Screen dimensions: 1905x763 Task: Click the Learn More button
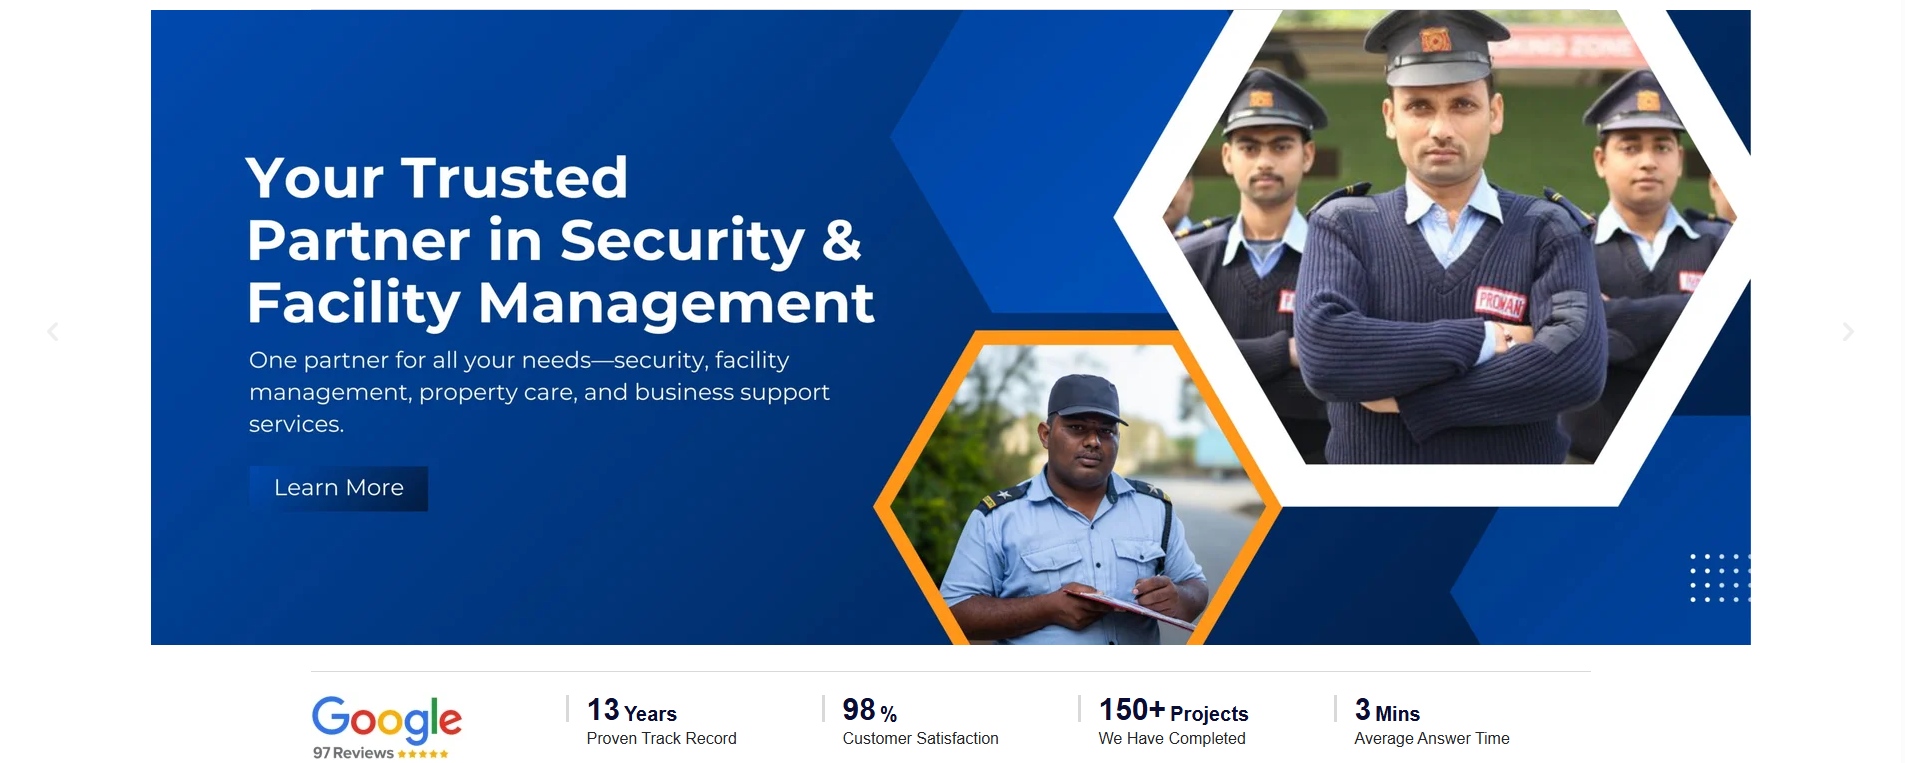click(x=338, y=488)
